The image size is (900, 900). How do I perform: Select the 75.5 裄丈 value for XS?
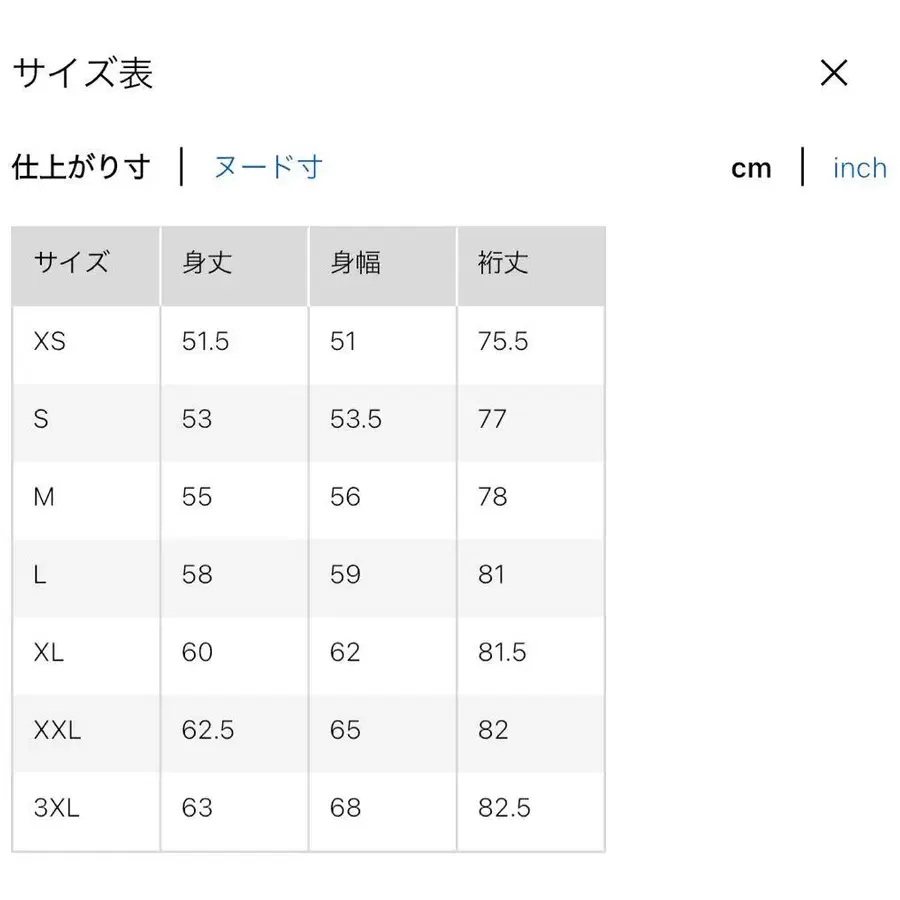click(x=503, y=342)
